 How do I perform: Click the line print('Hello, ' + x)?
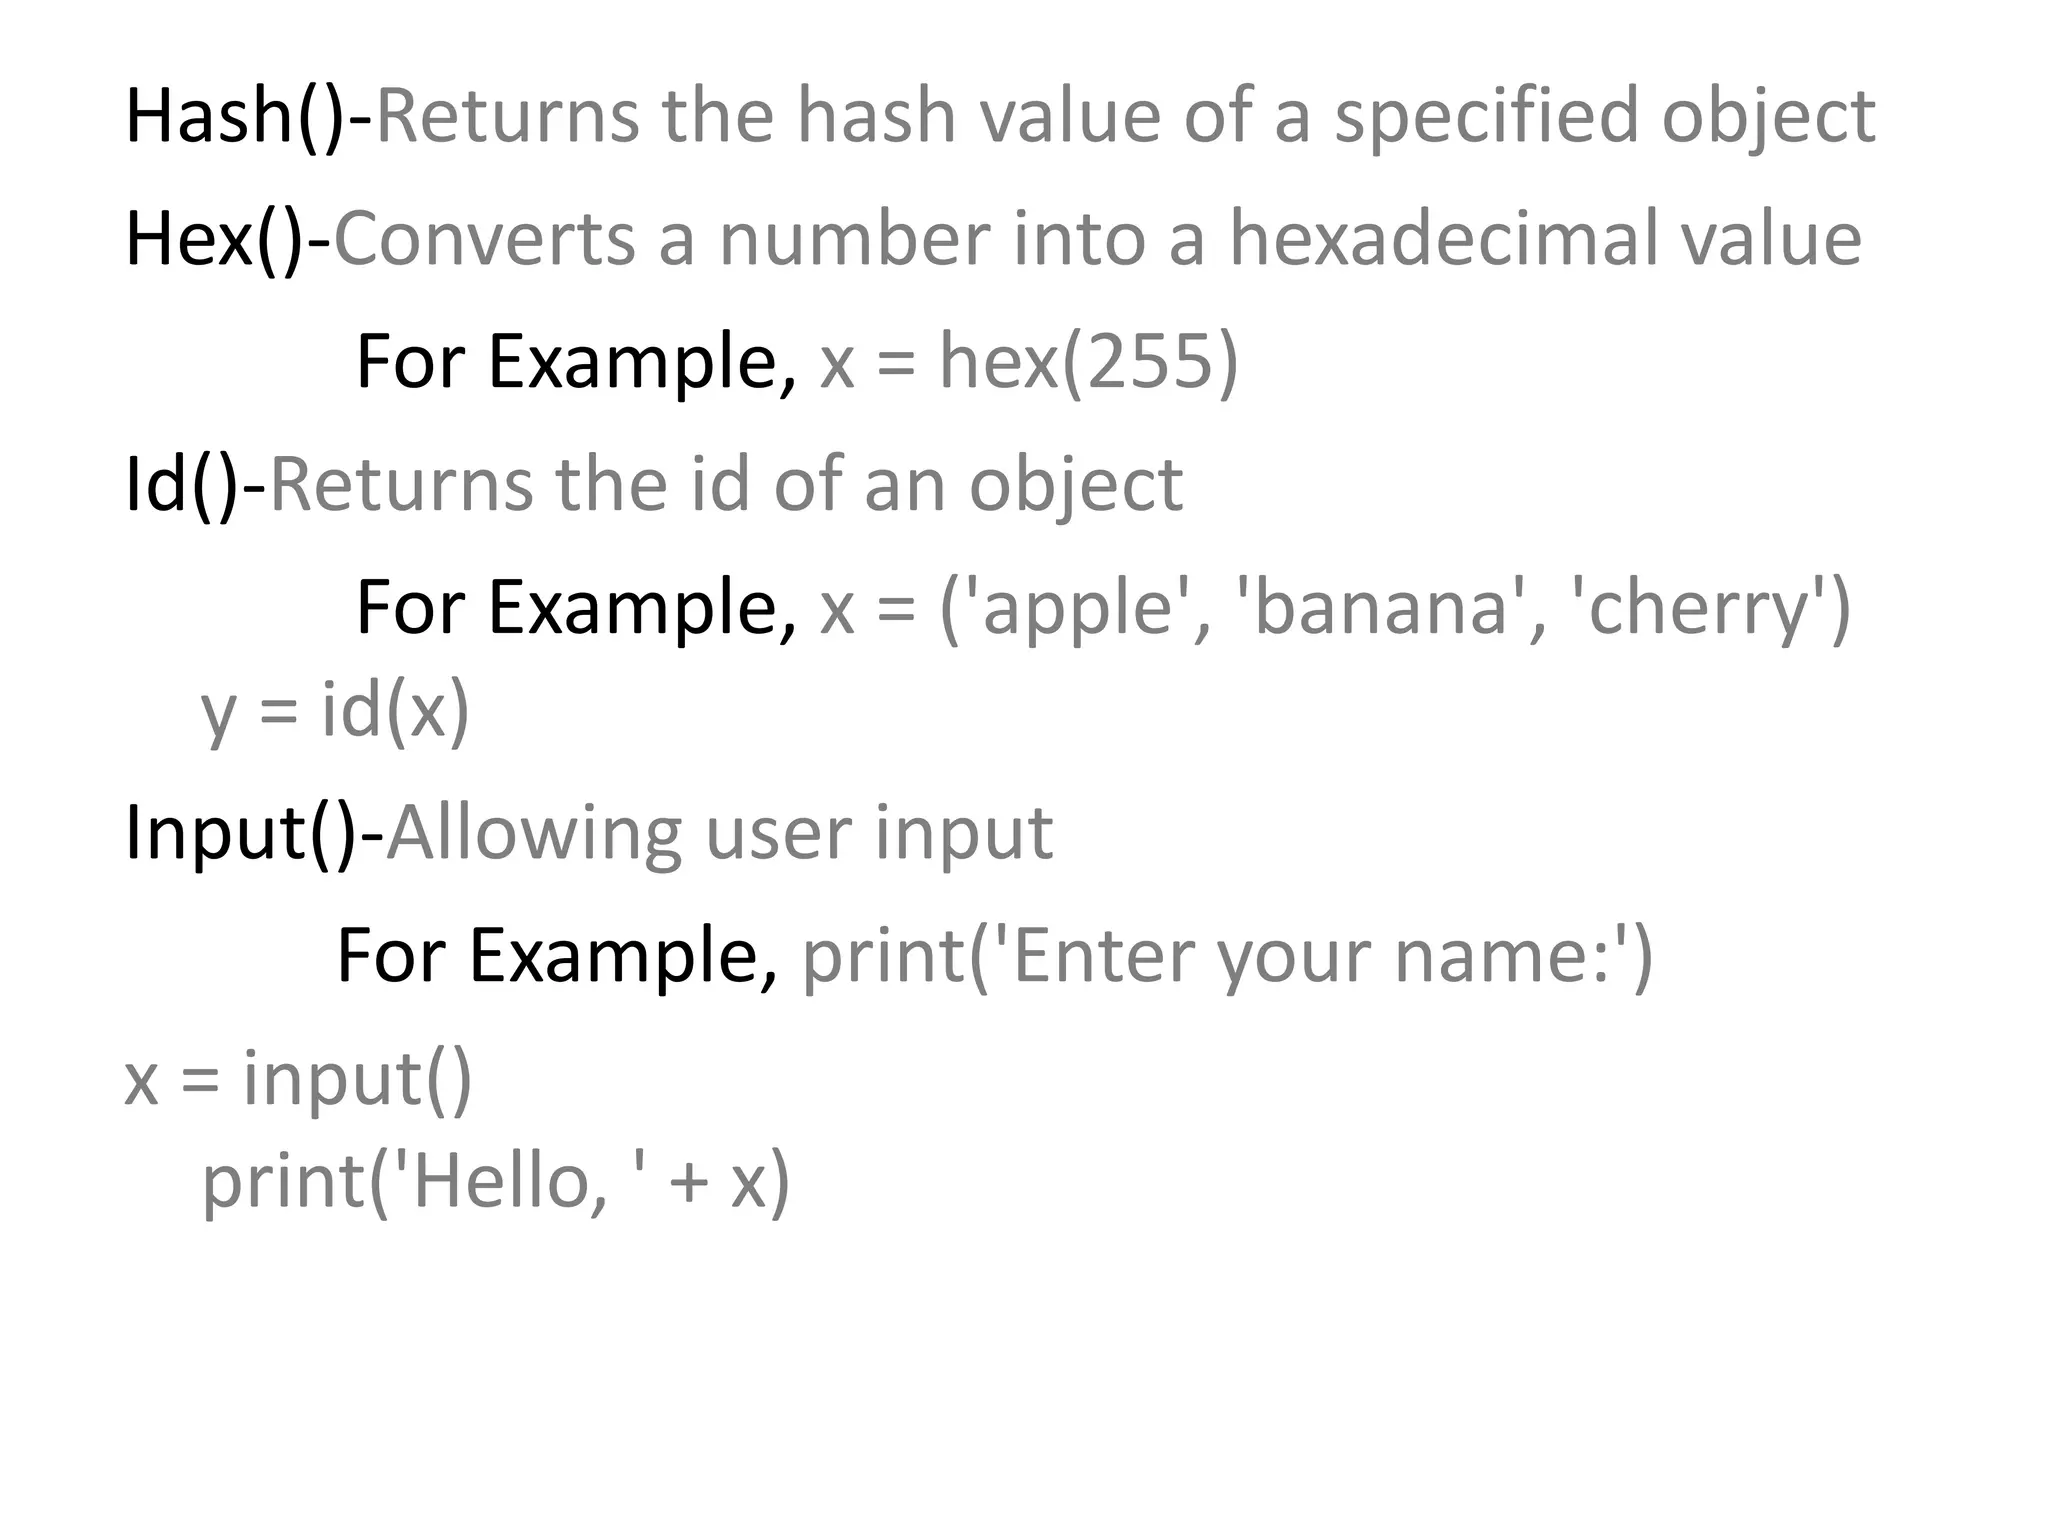496,1182
